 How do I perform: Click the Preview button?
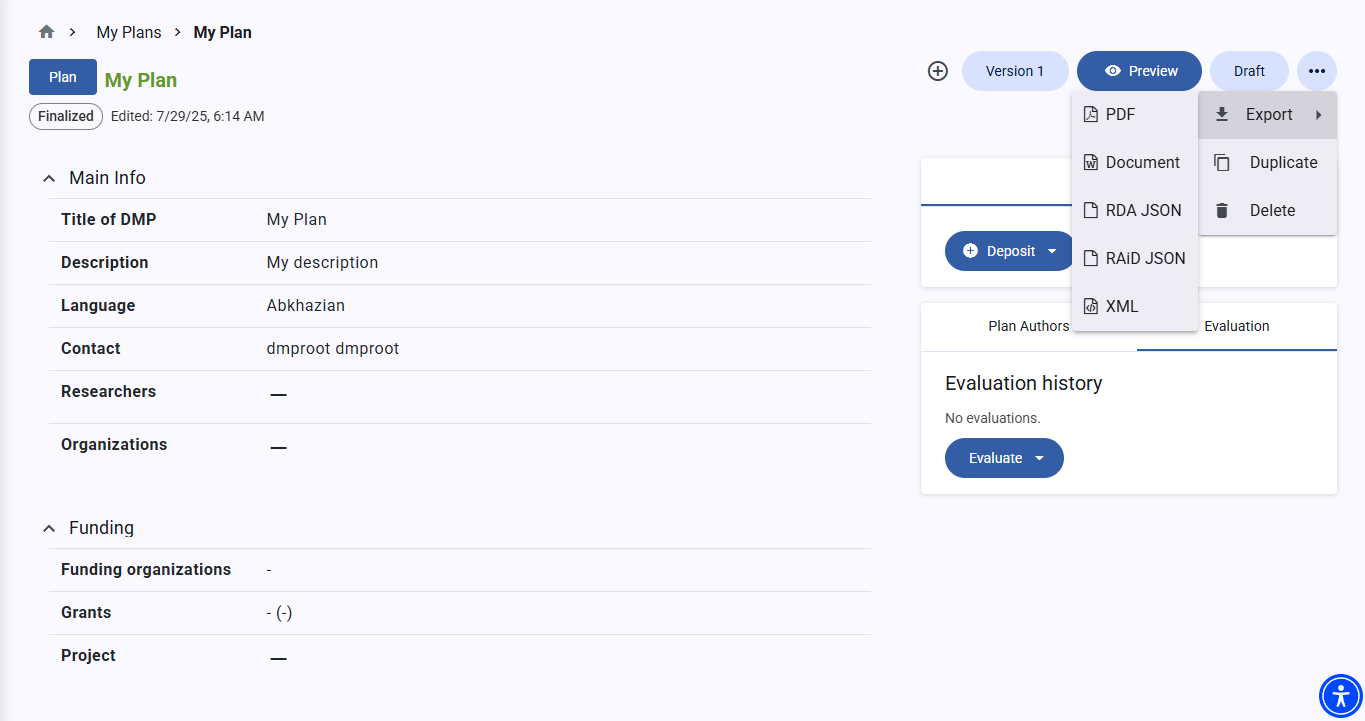pyautogui.click(x=1139, y=71)
